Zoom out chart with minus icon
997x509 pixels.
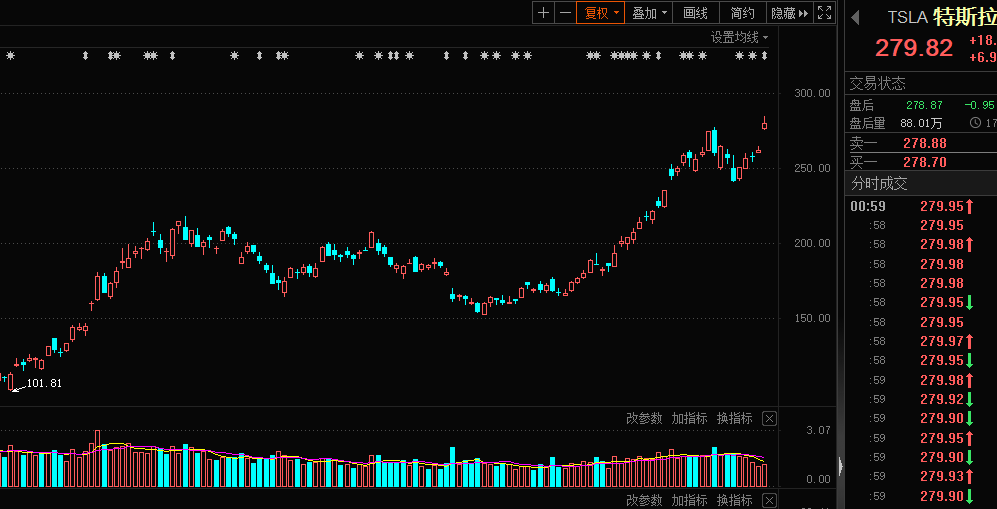click(565, 13)
